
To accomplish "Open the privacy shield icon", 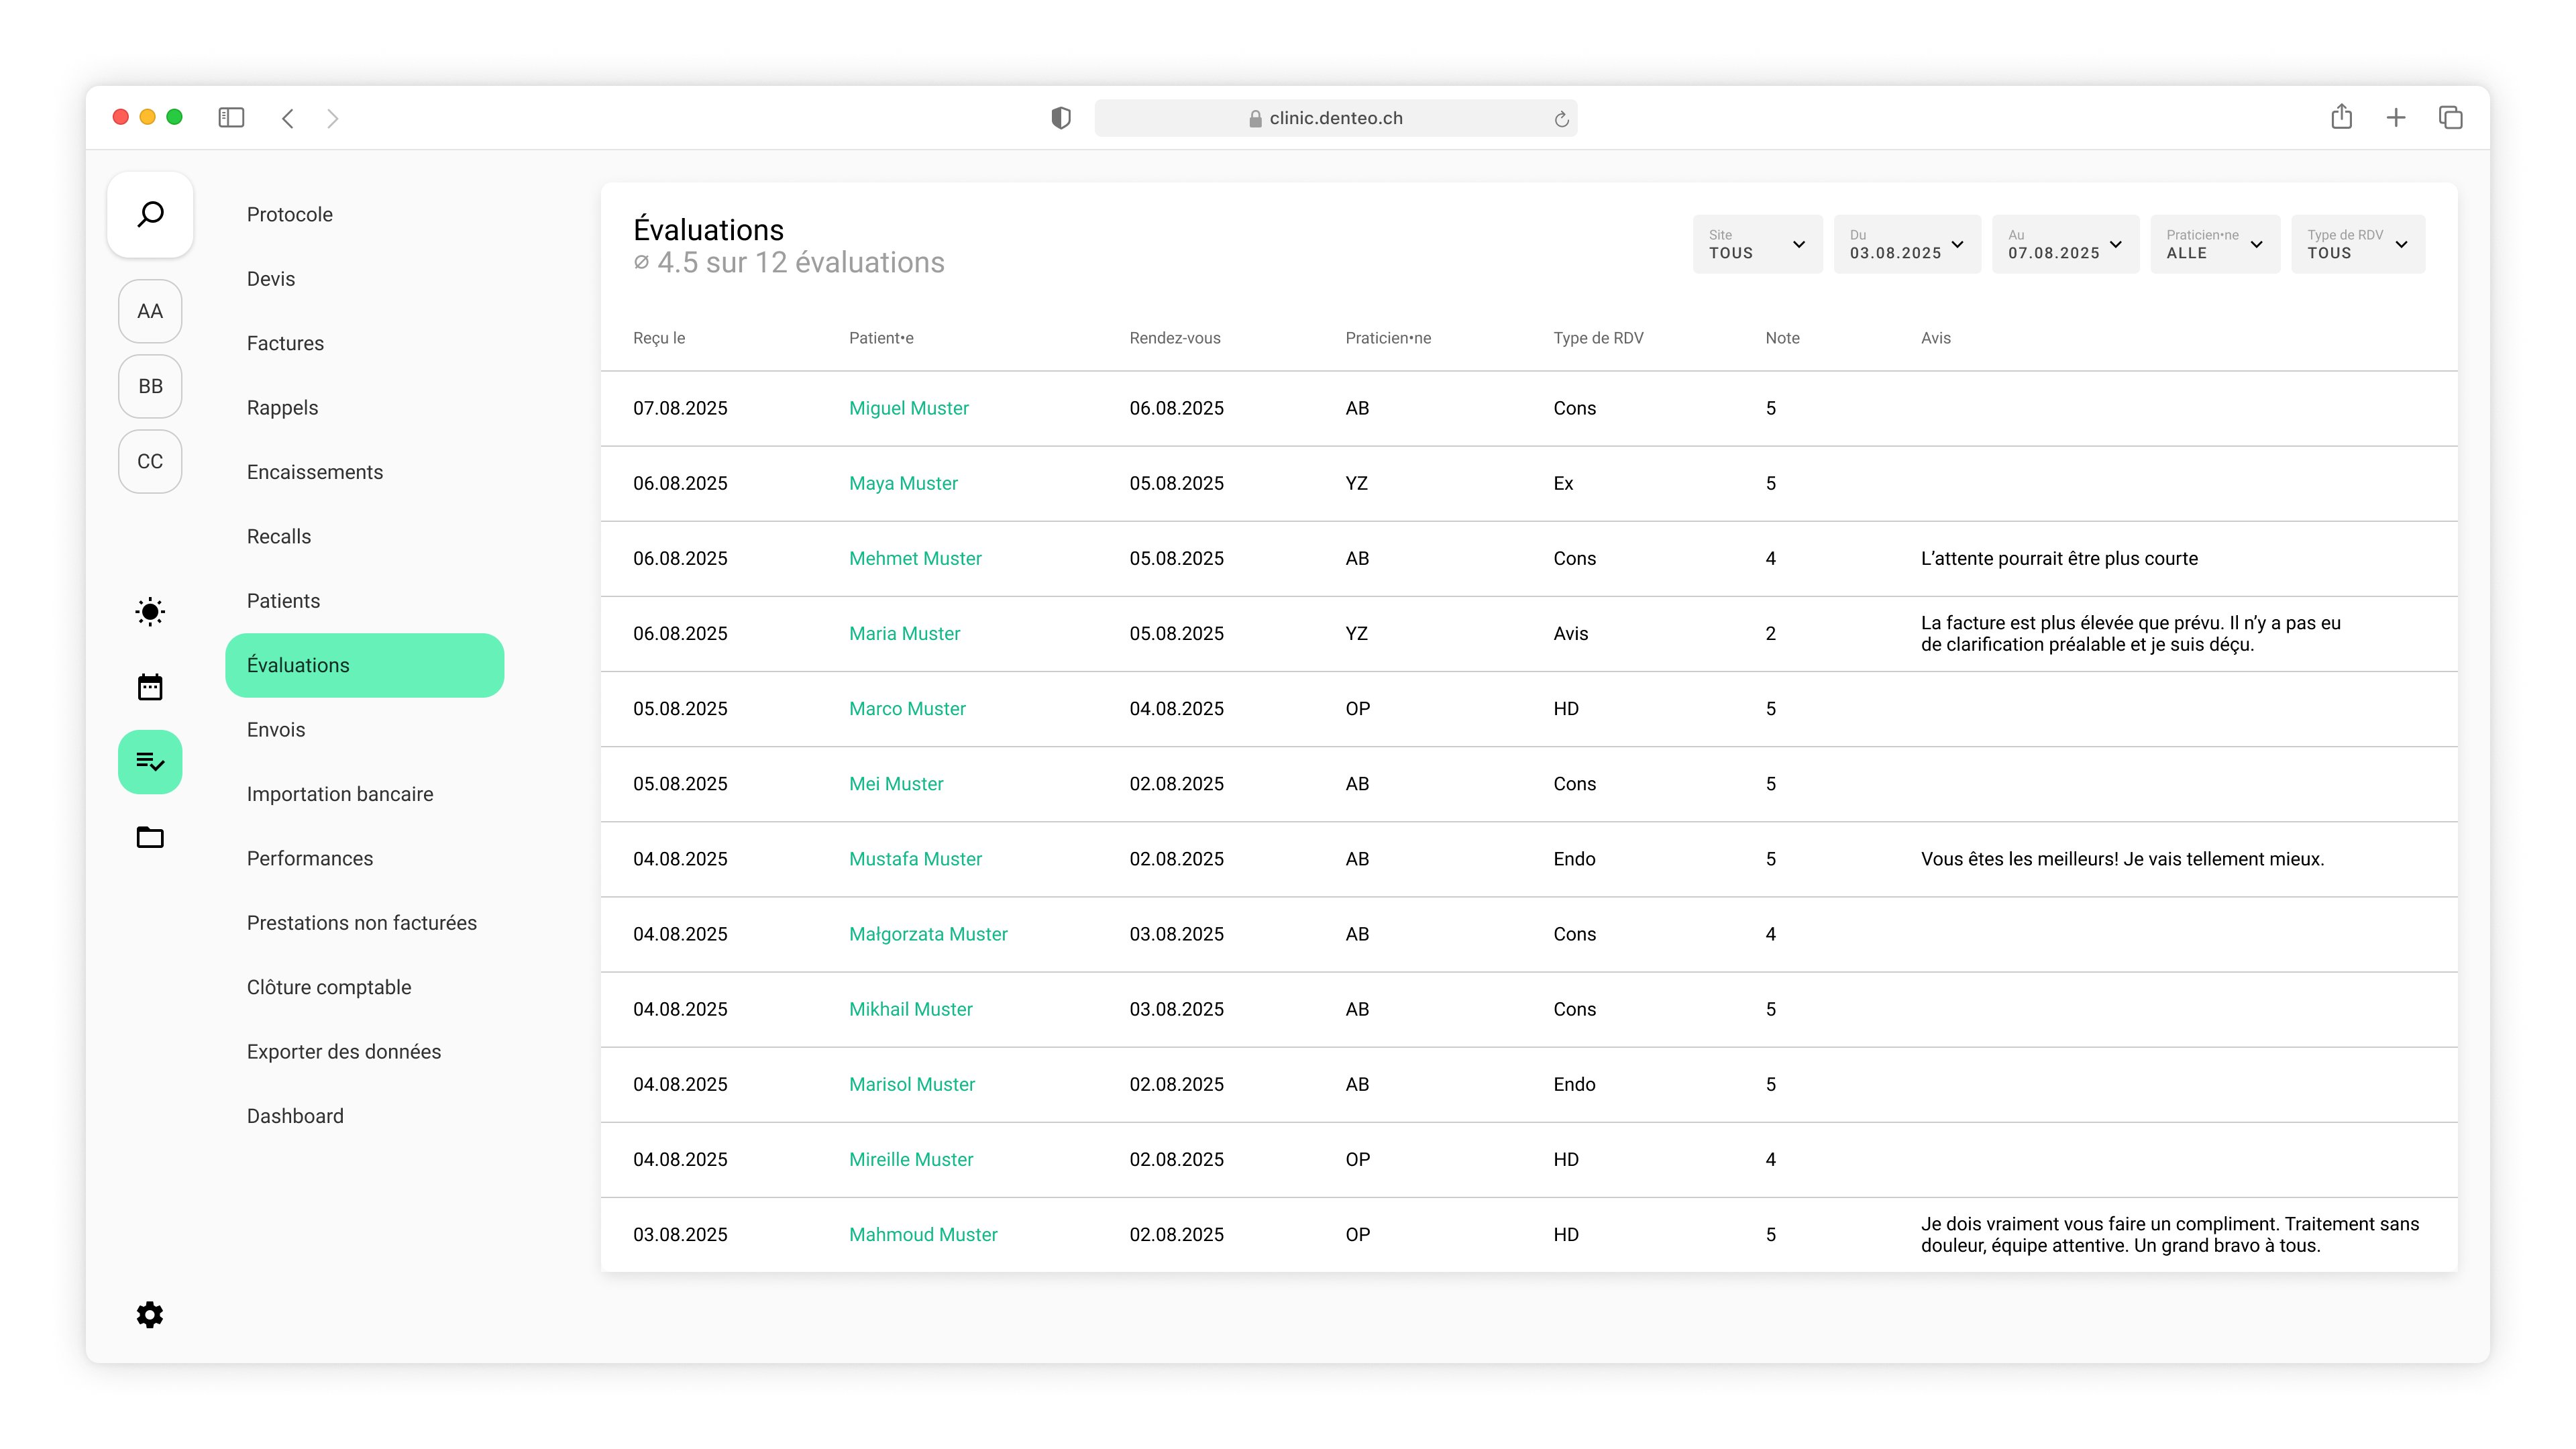I will 1061,118.
